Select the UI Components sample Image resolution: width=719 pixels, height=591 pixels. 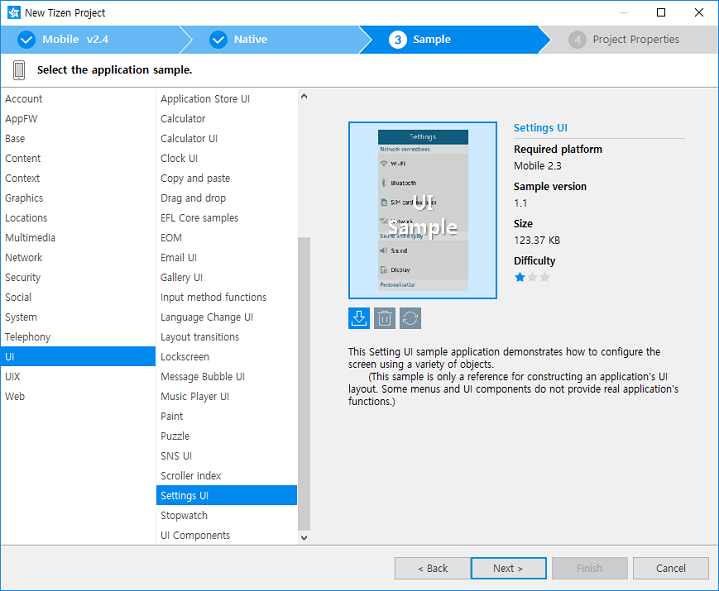tap(195, 535)
